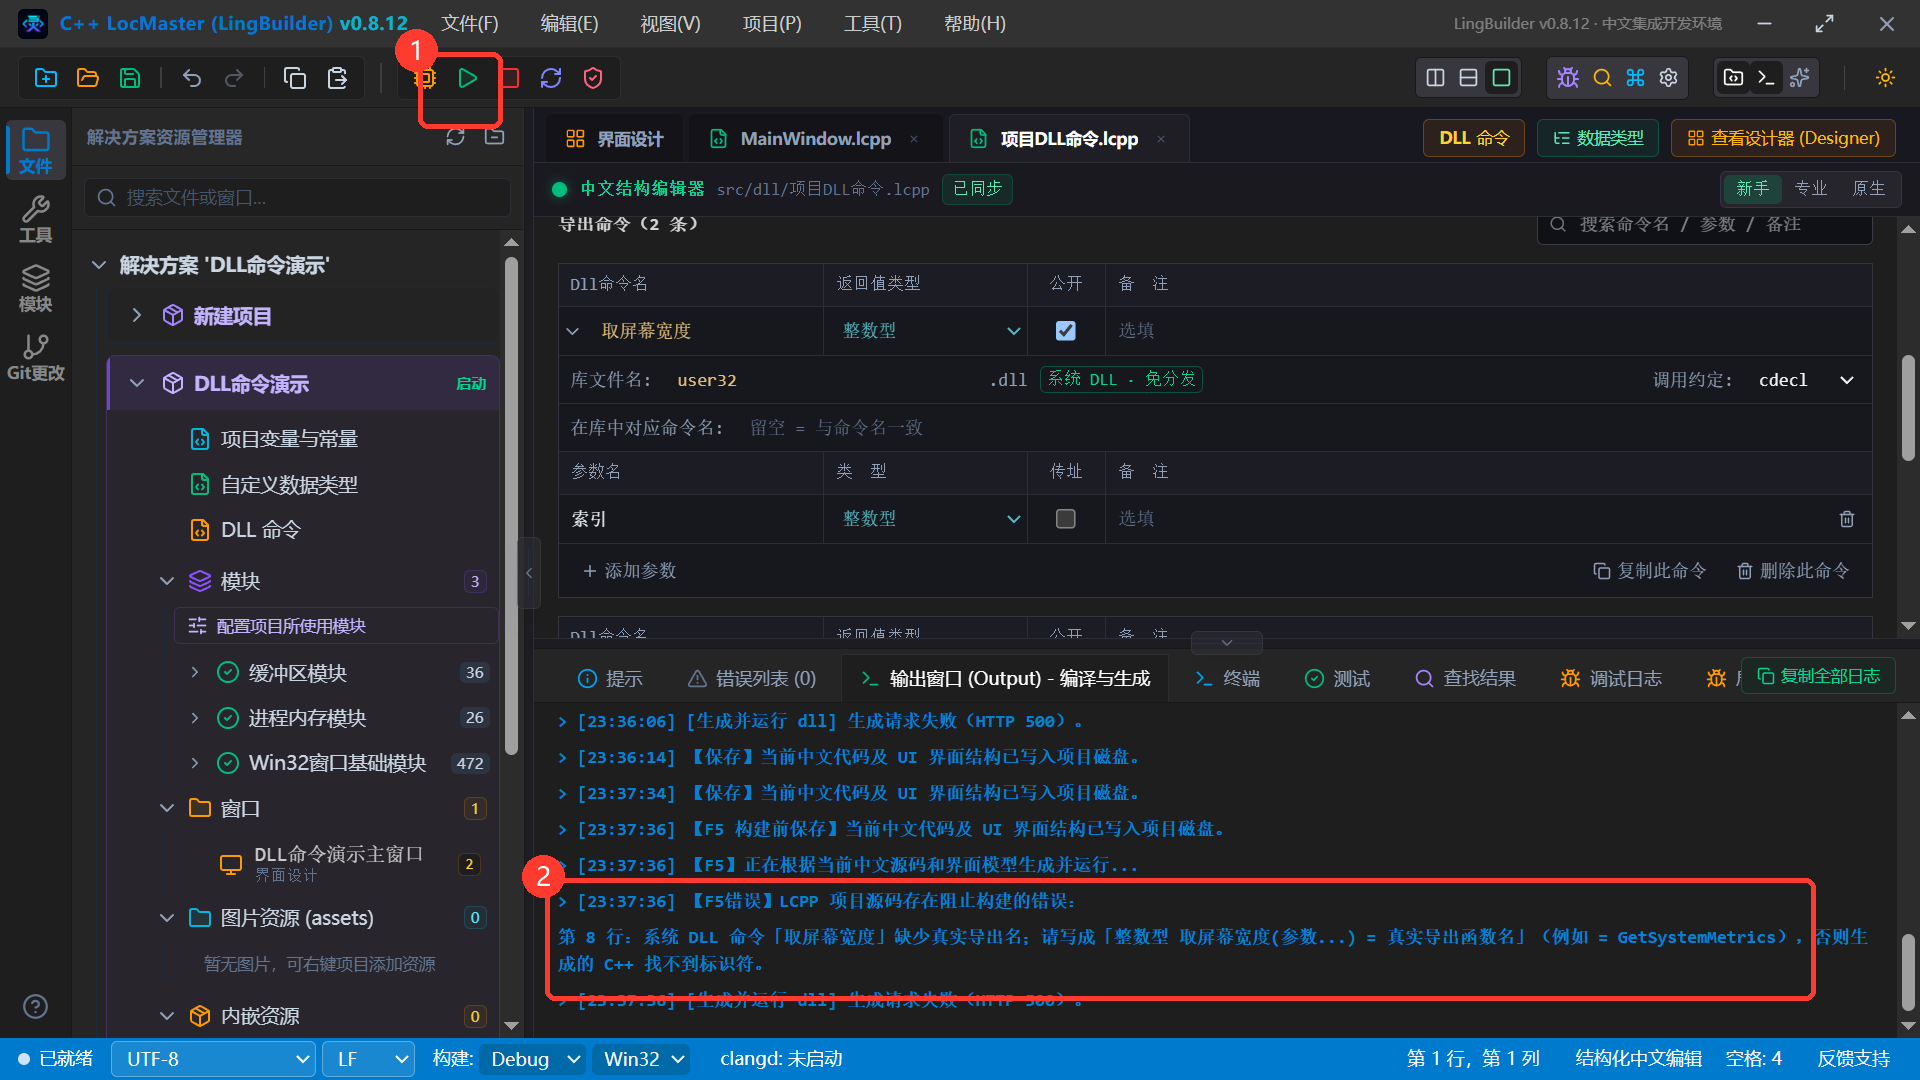This screenshot has height=1080, width=1920.
Task: Select the side-by-side split layout toggle
Action: pos(1436,78)
